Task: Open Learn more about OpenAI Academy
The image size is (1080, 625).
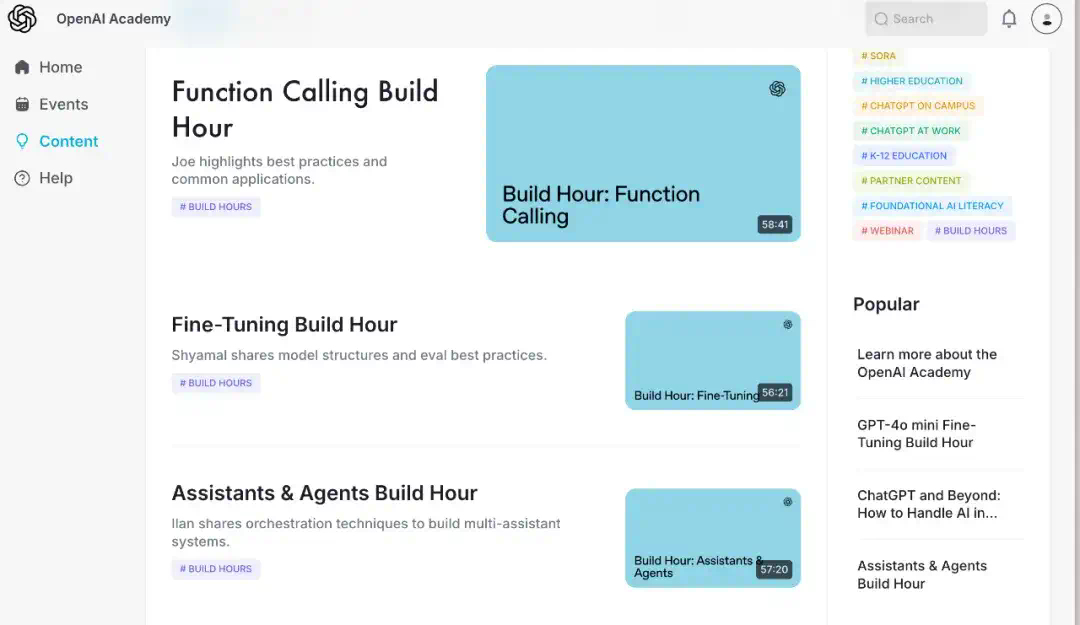Action: tap(926, 363)
